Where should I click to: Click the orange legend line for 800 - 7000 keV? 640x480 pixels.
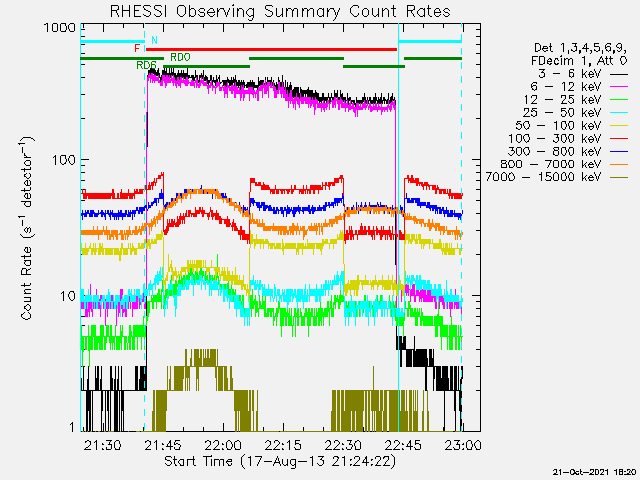click(619, 164)
